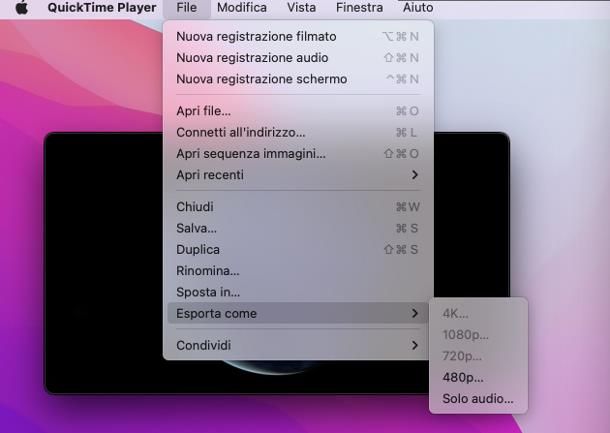610x433 pixels.
Task: Select the 1080p… export option
Action: pyautogui.click(x=479, y=335)
